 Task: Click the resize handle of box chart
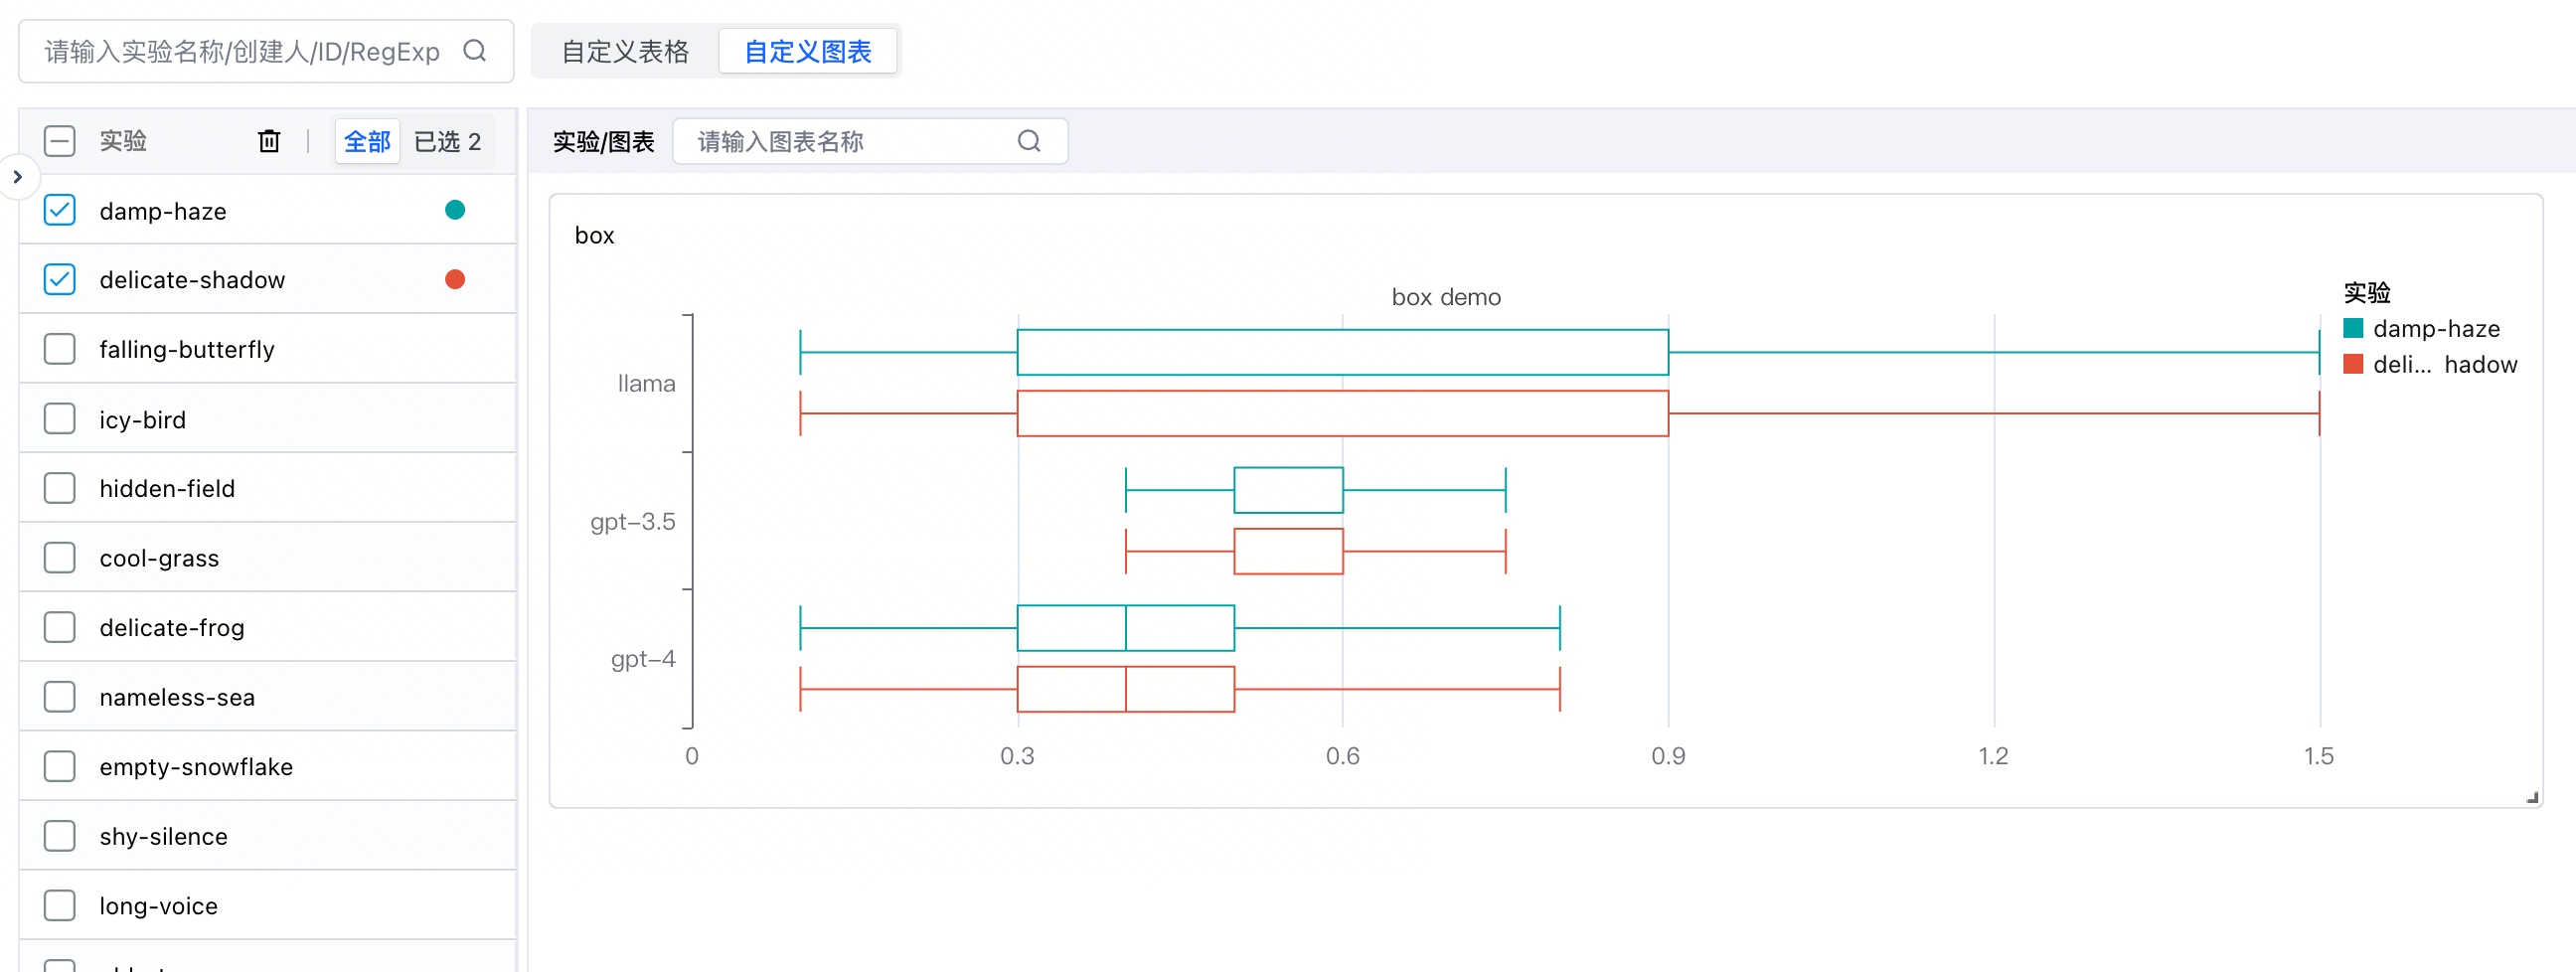[2532, 797]
